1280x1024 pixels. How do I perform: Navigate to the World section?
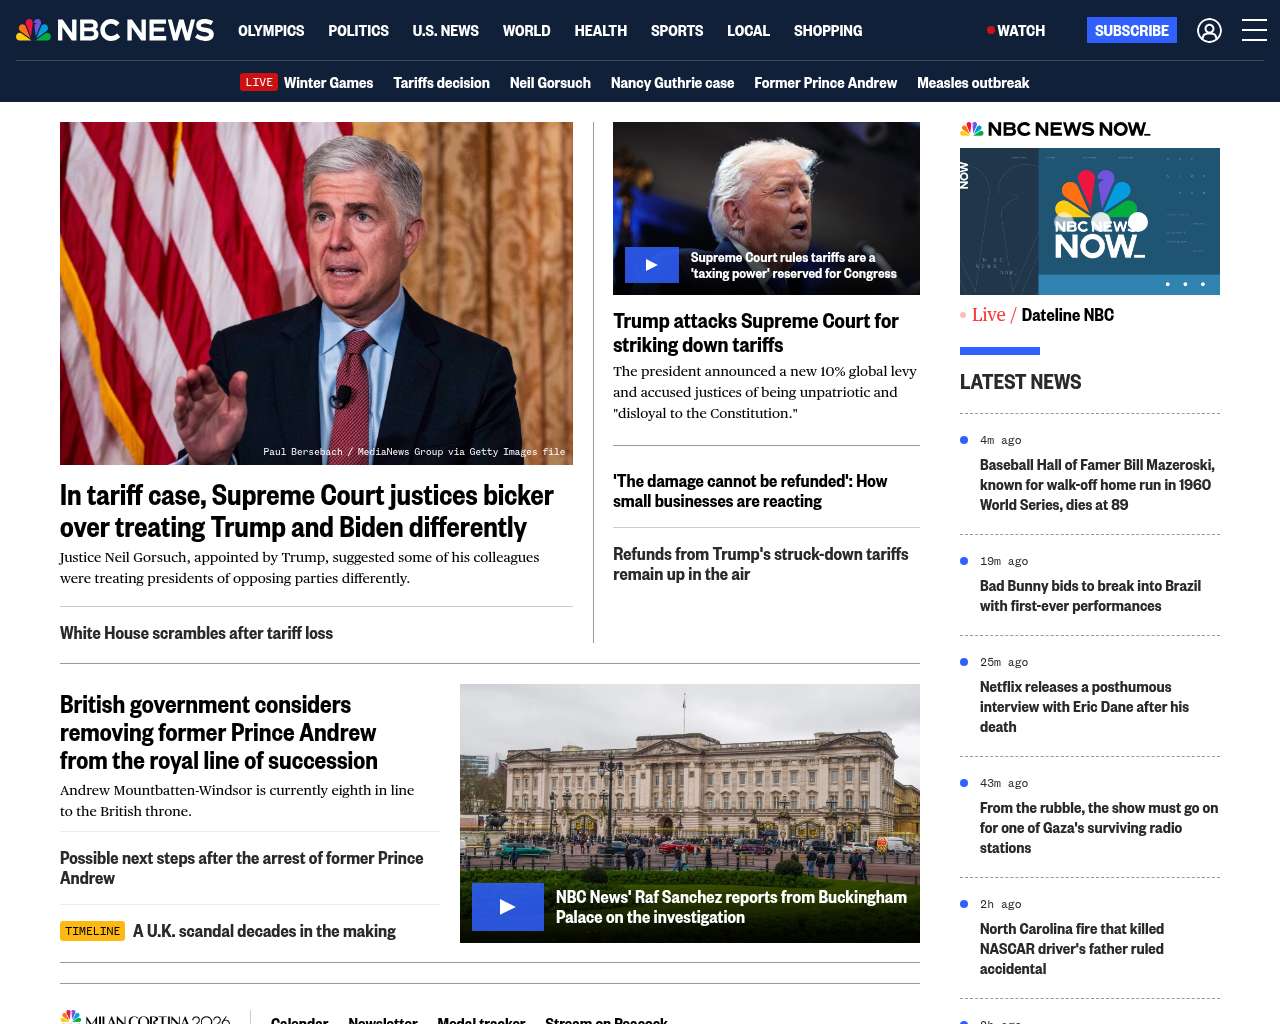click(x=526, y=31)
